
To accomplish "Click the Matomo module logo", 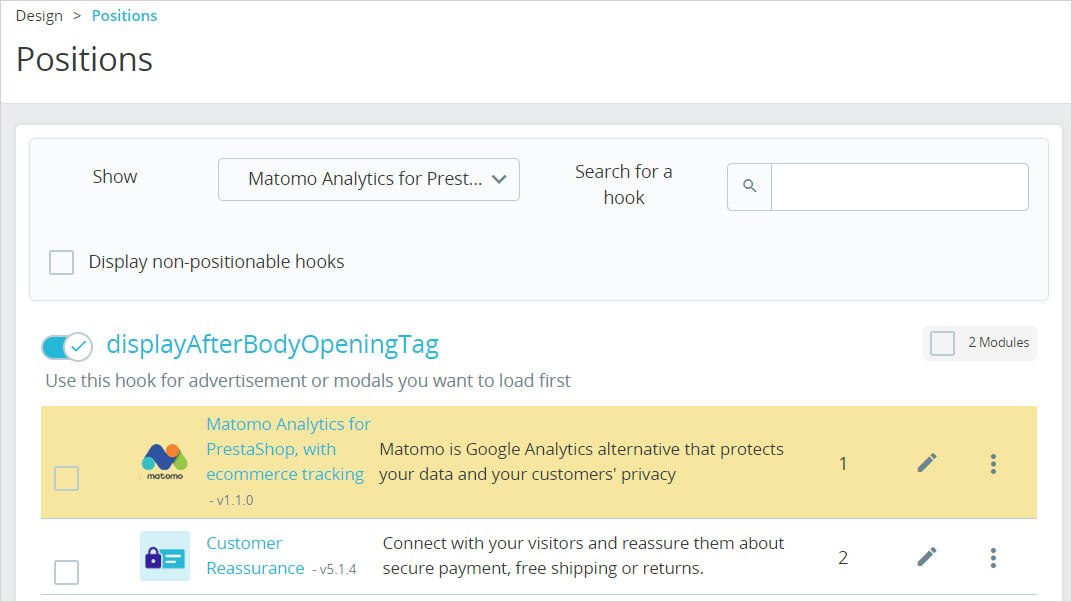I will click(164, 461).
